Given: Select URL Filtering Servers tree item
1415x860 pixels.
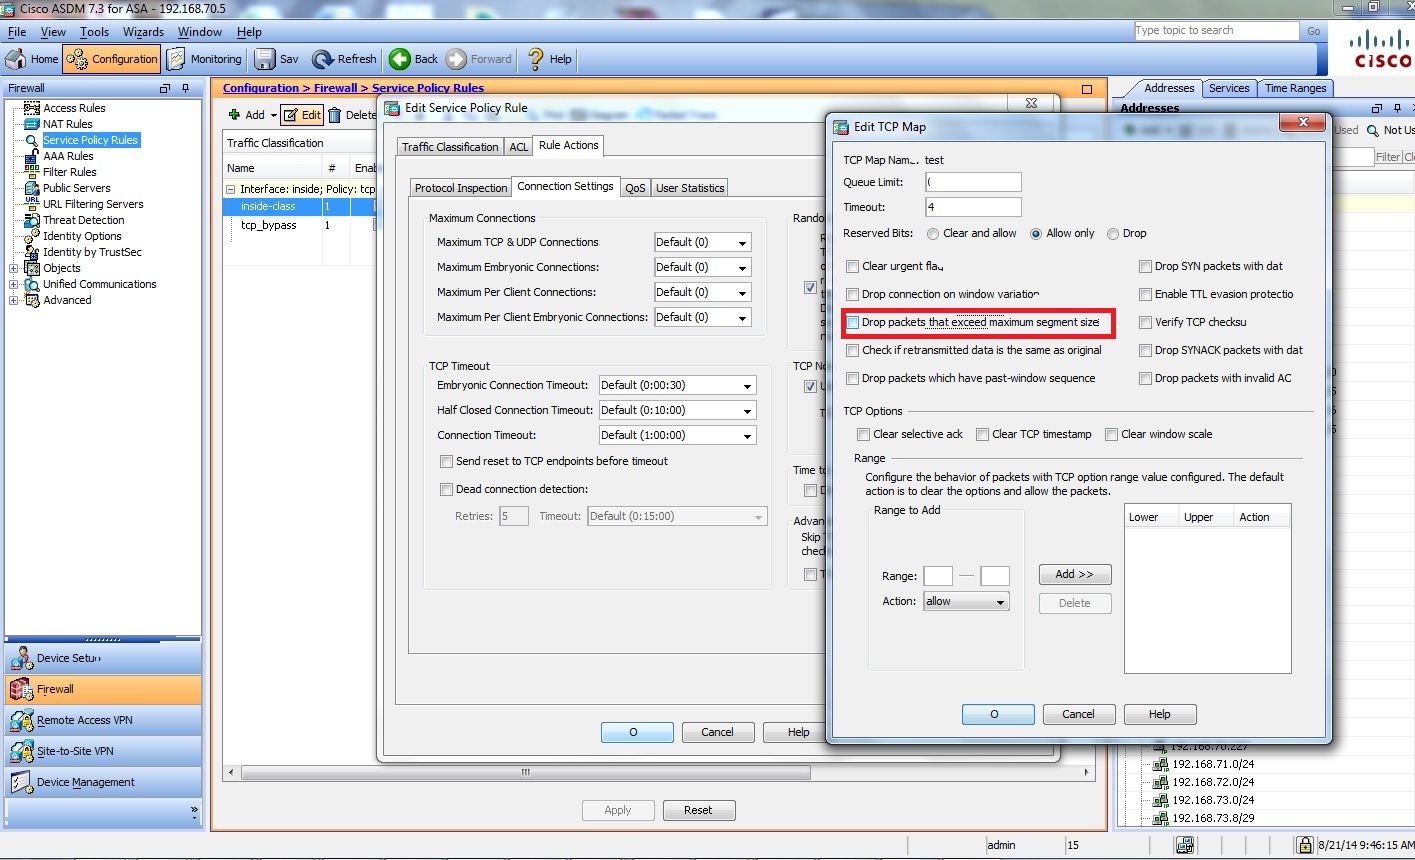Looking at the screenshot, I should (93, 204).
